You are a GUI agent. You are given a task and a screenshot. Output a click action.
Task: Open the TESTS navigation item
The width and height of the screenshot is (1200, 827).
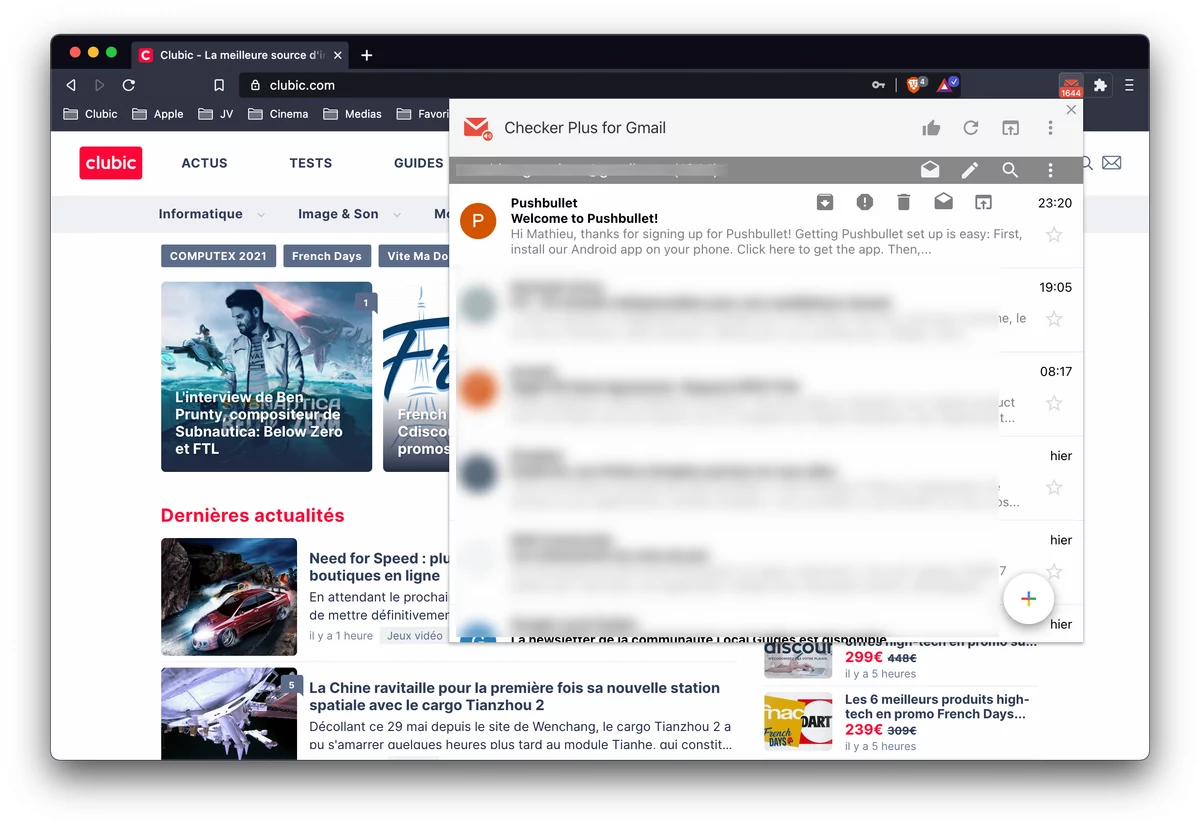point(310,163)
